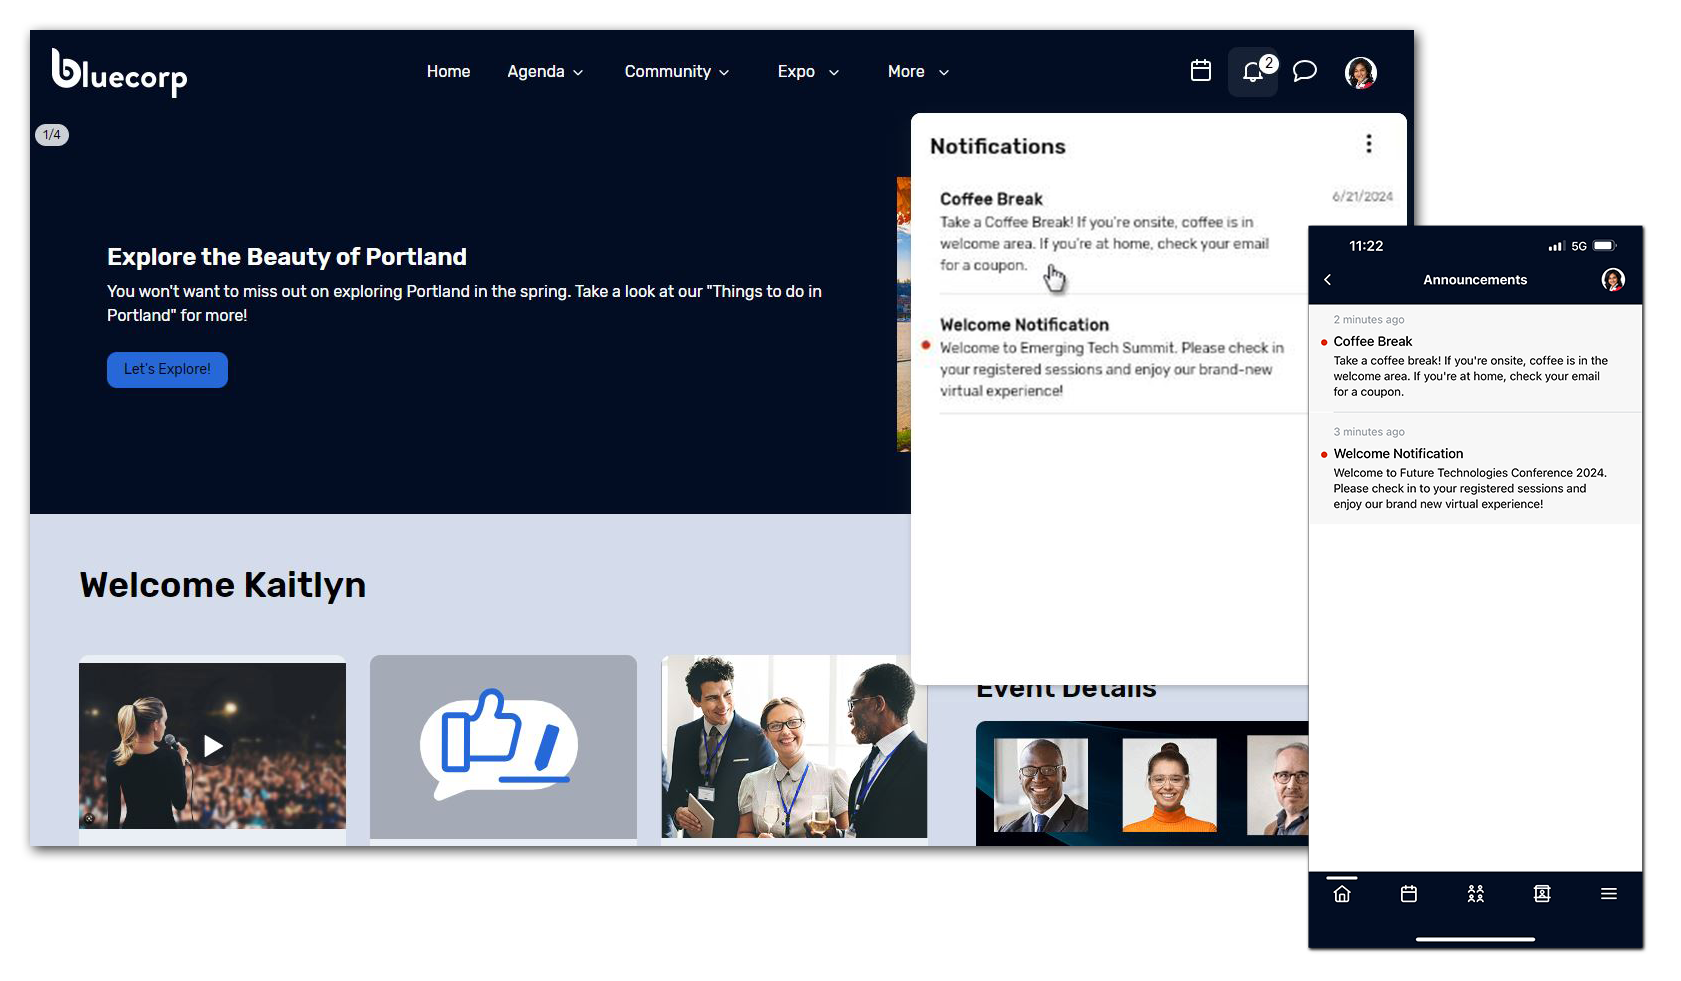Open the calendar icon in top navigation

1201,71
